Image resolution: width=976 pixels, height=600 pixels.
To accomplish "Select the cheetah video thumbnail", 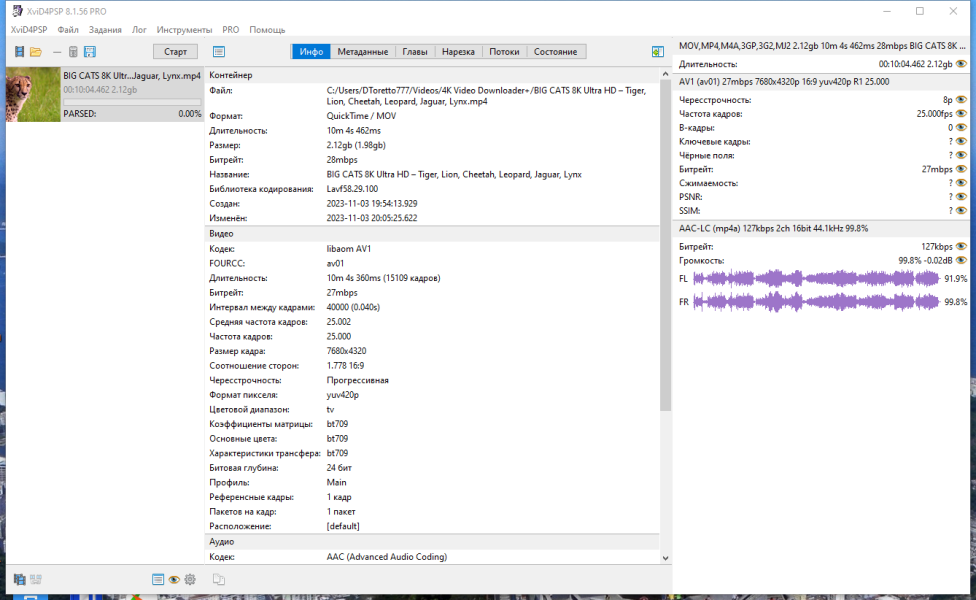I will pos(33,95).
